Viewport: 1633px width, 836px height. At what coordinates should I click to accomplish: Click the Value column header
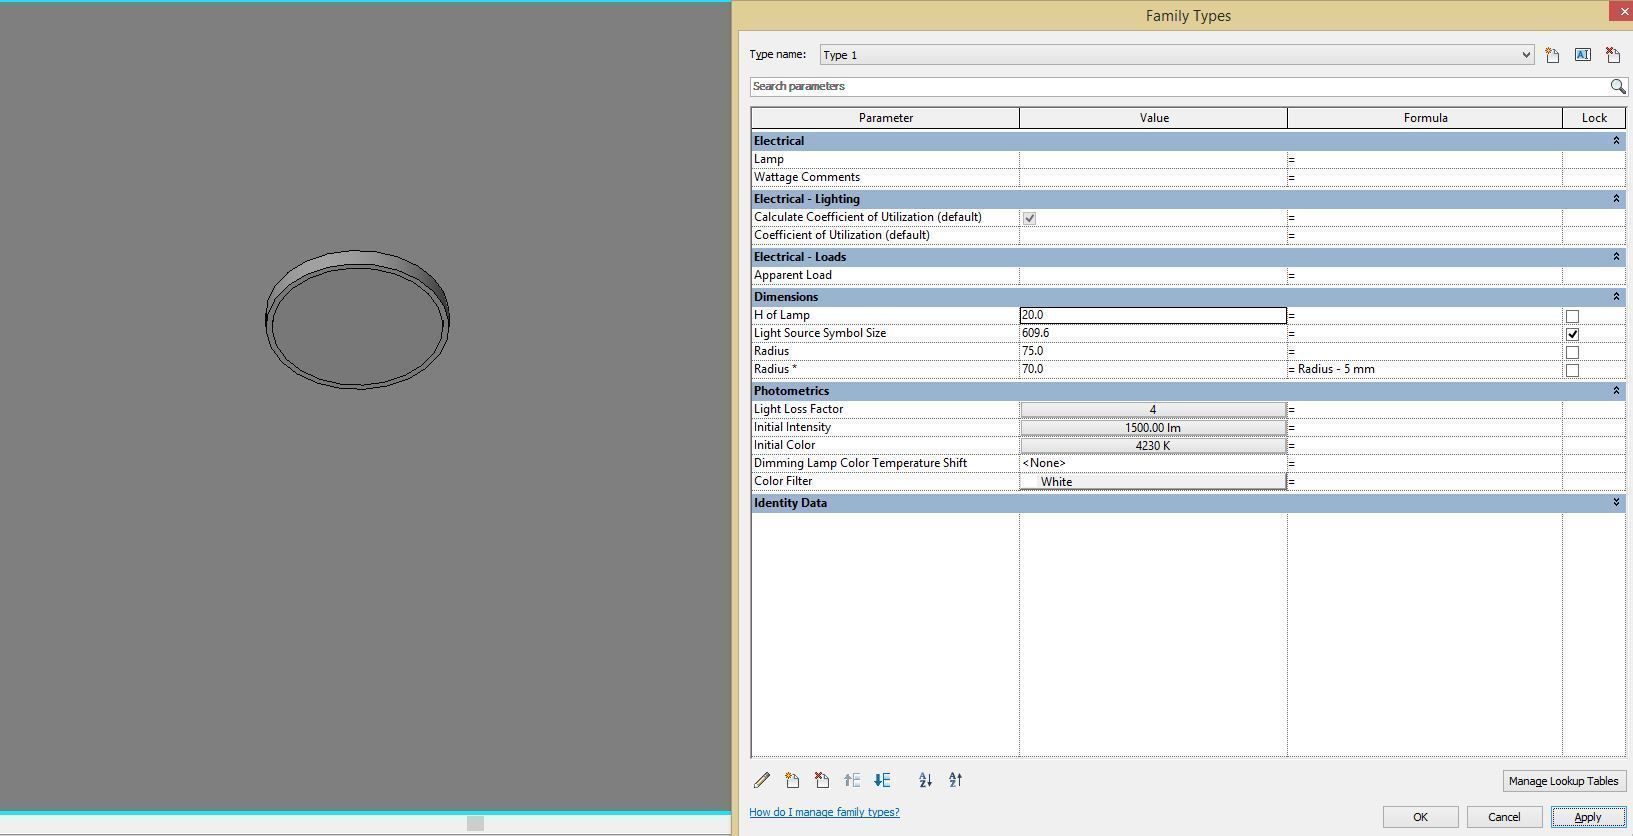pyautogui.click(x=1153, y=118)
